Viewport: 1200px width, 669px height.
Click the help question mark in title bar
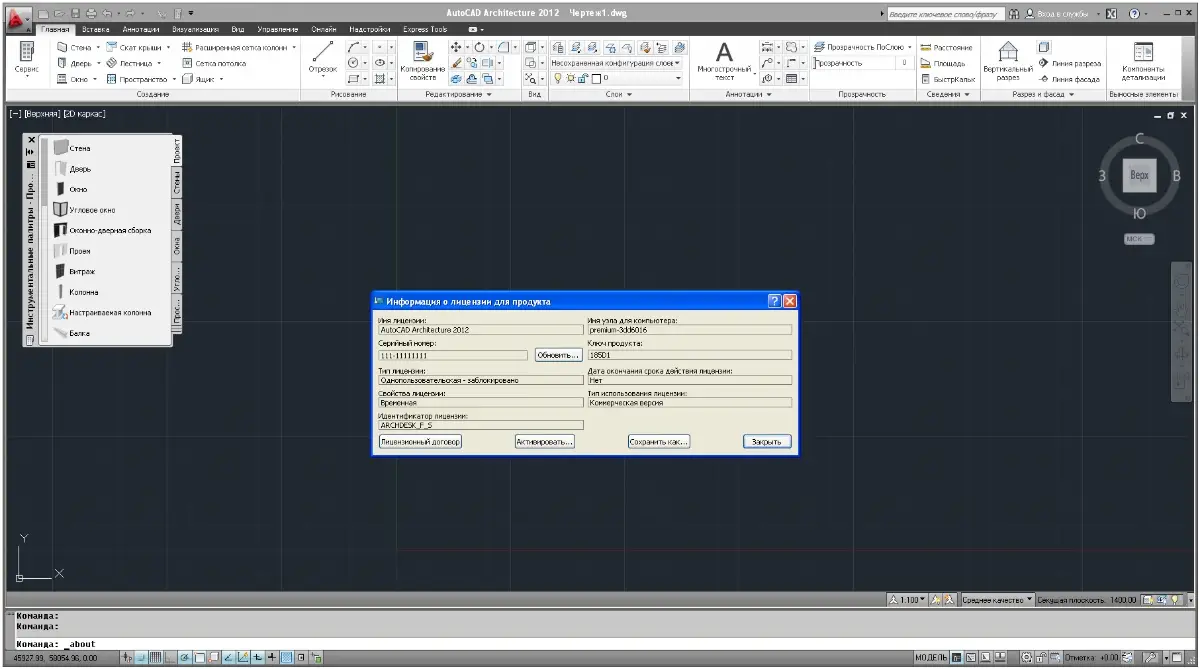pos(1133,13)
